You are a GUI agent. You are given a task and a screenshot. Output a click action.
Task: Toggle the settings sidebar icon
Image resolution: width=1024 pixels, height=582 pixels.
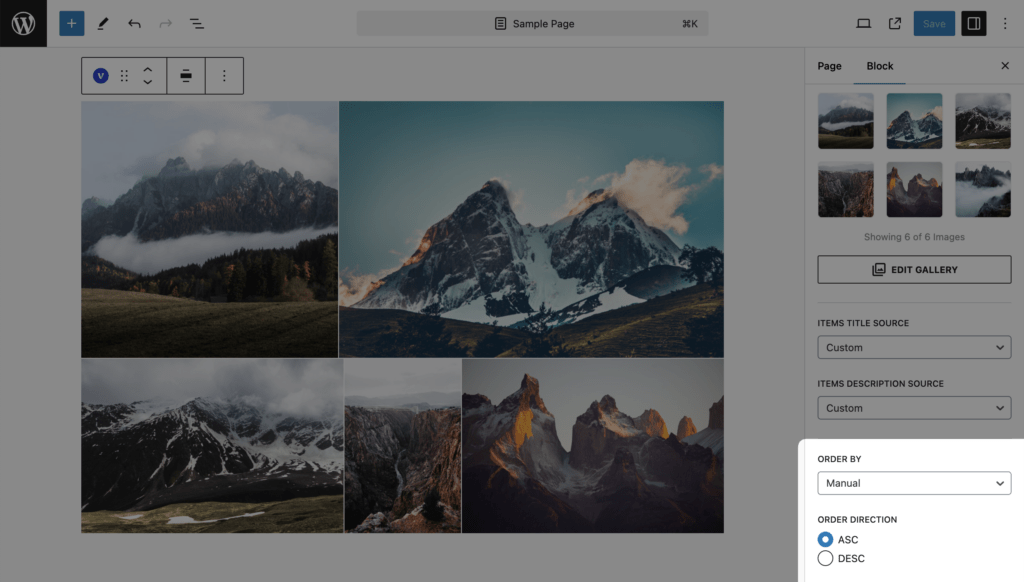point(973,24)
